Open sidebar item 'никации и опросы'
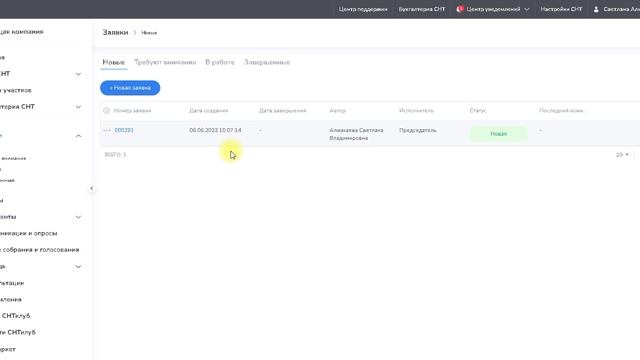640x360 pixels. click(x=29, y=233)
